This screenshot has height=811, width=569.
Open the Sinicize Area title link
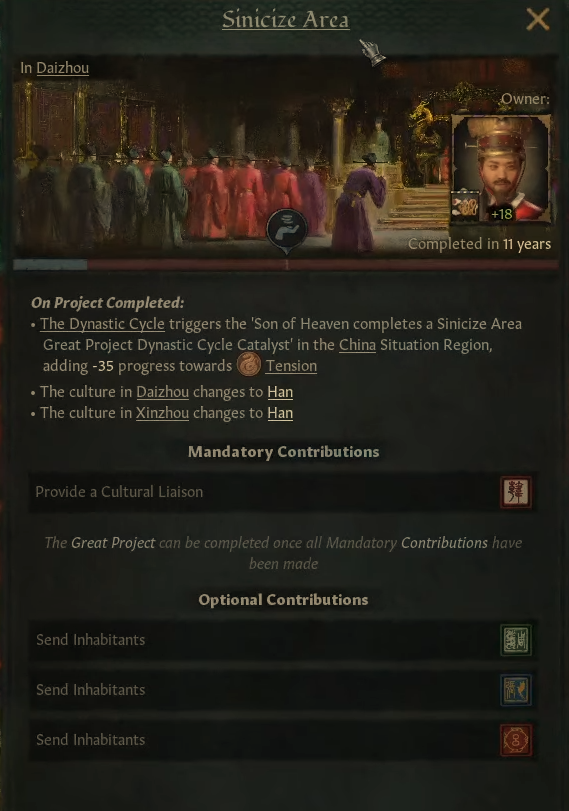tap(286, 20)
